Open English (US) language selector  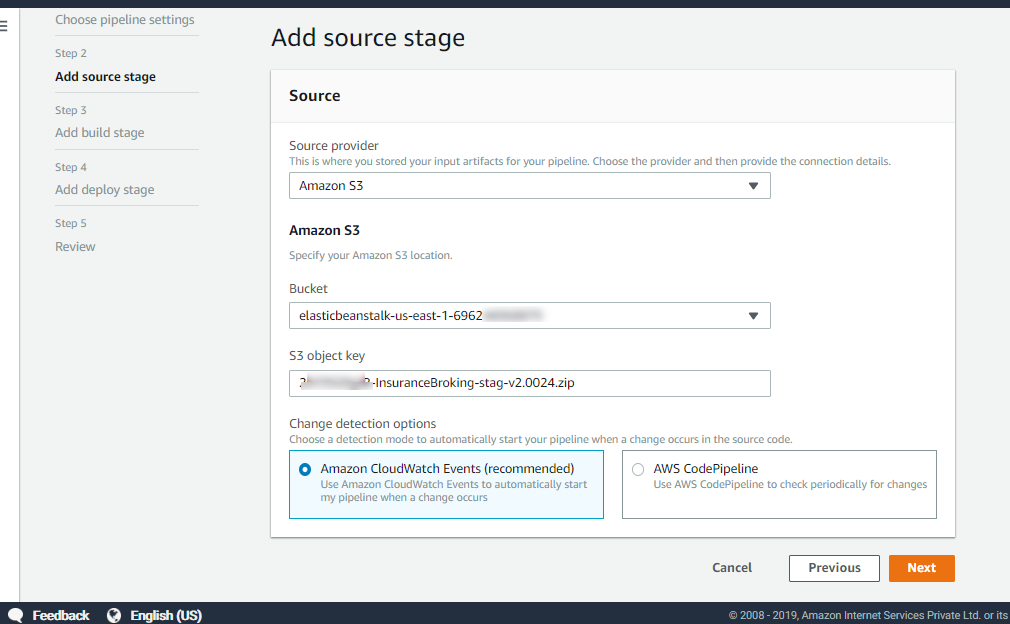(166, 615)
